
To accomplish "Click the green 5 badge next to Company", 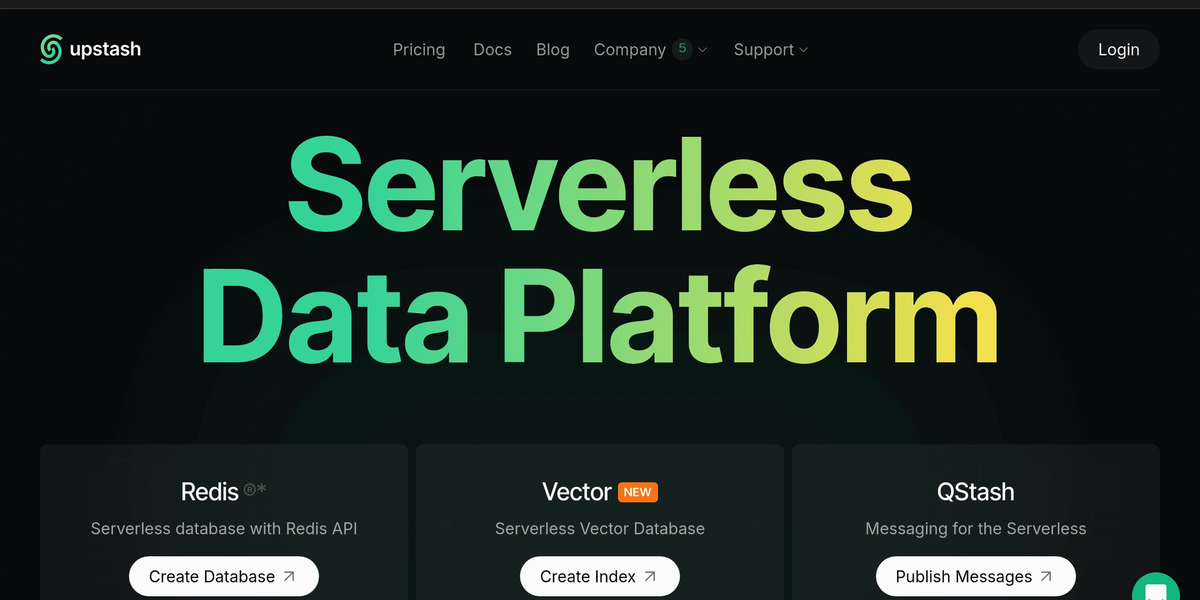I will point(682,48).
